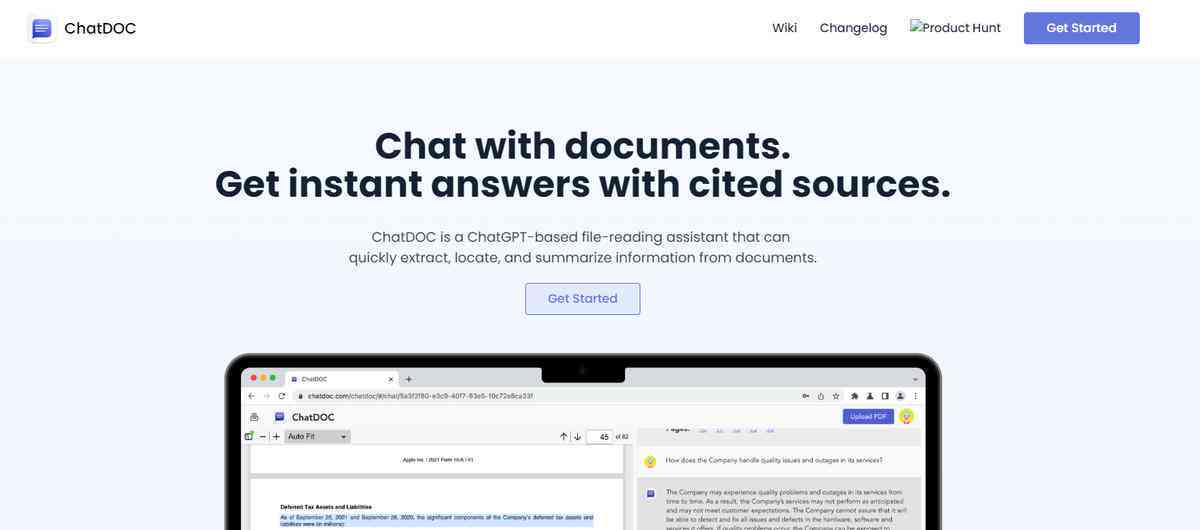1200x530 pixels.
Task: Click the solid Get Started header button
Action: click(1081, 28)
